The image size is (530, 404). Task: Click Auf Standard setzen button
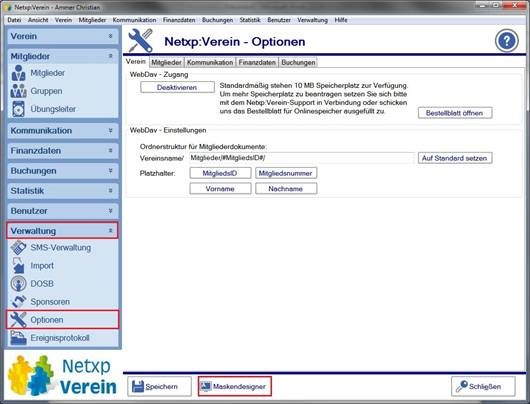455,158
